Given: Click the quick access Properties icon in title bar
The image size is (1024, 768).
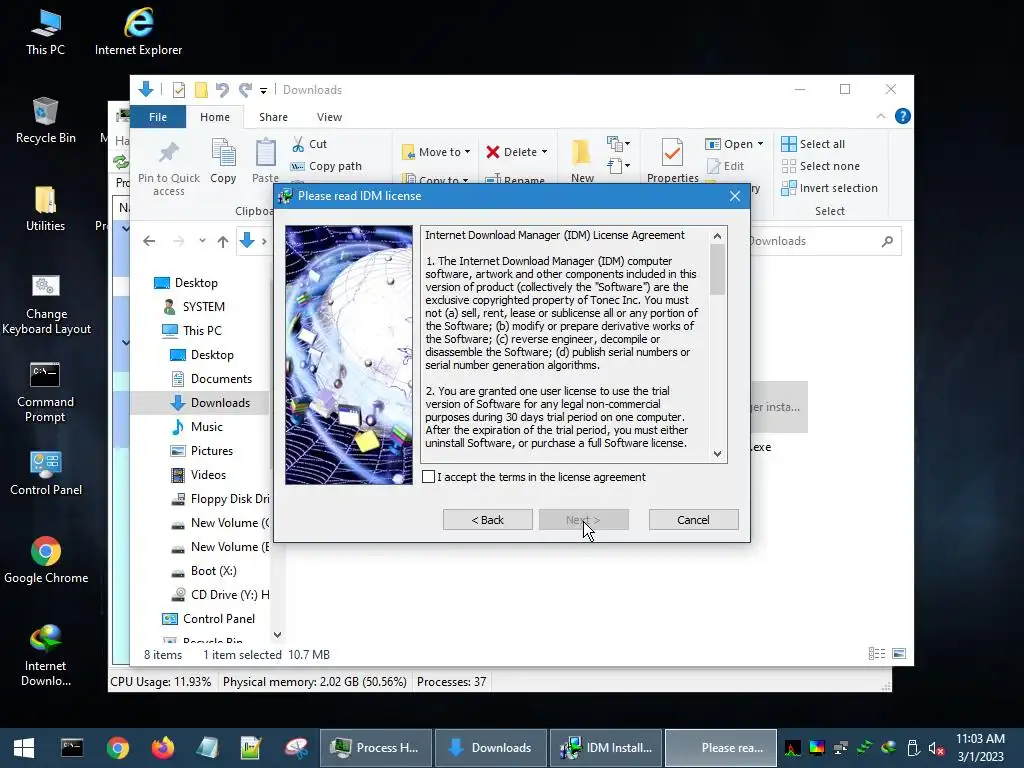Looking at the screenshot, I should [x=178, y=89].
